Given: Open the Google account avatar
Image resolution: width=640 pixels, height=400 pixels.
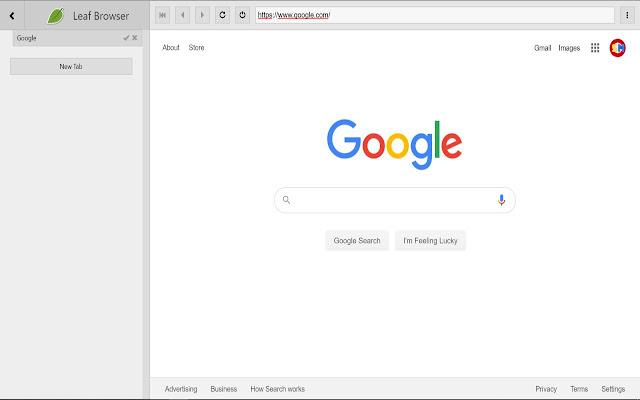Looking at the screenshot, I should 618,48.
